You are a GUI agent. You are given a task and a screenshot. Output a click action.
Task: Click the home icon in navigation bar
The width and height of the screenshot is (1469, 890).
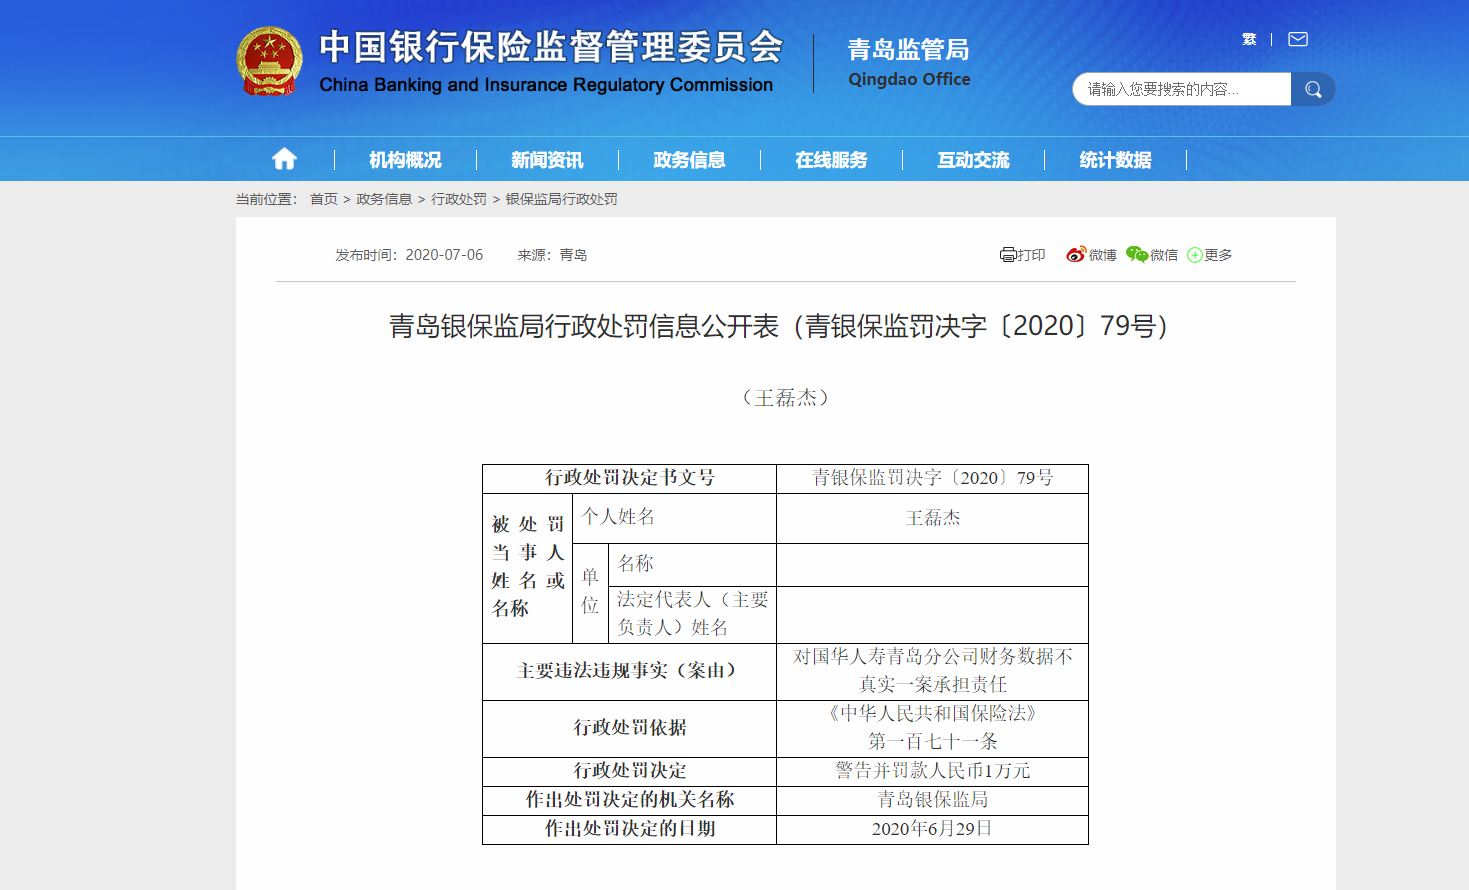click(x=284, y=159)
